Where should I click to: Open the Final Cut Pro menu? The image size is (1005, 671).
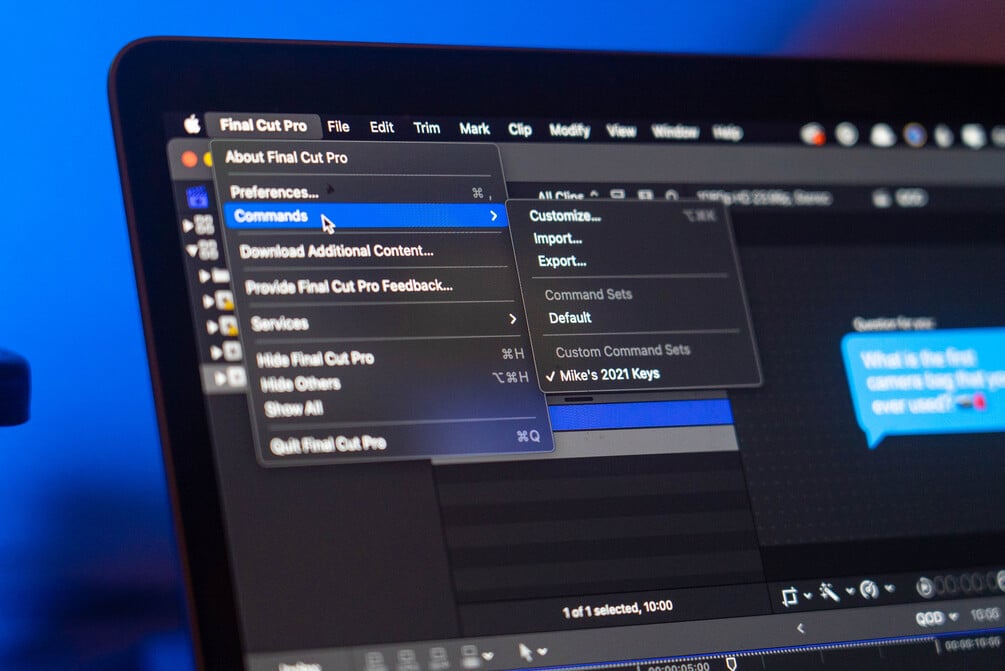(x=263, y=125)
